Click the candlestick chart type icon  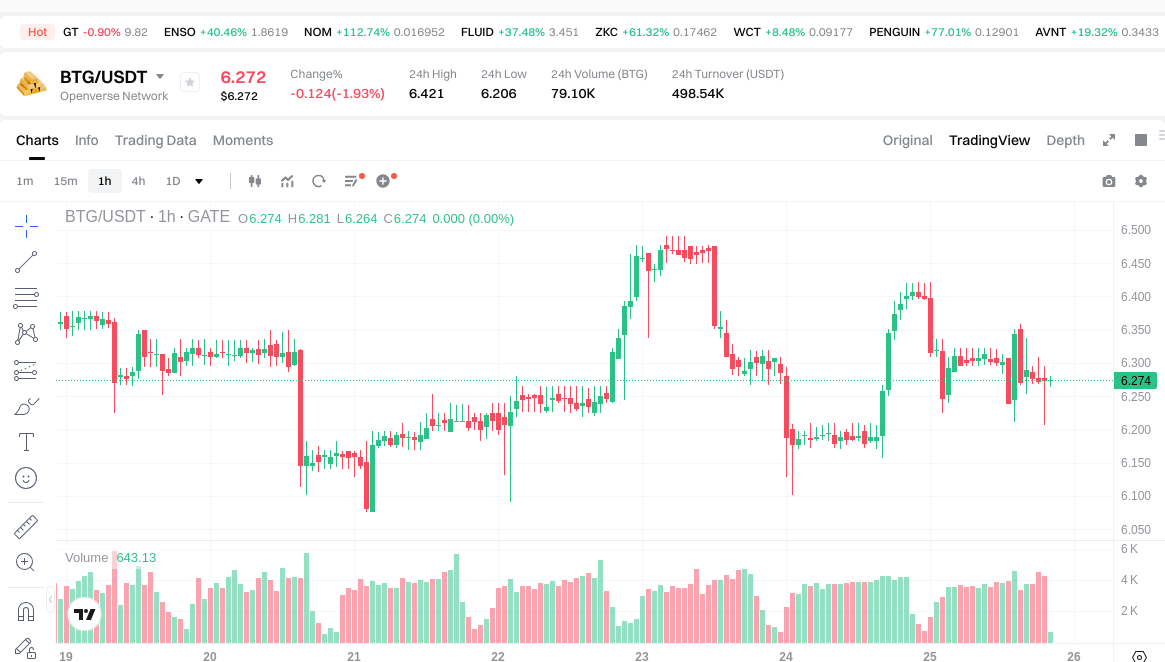254,181
